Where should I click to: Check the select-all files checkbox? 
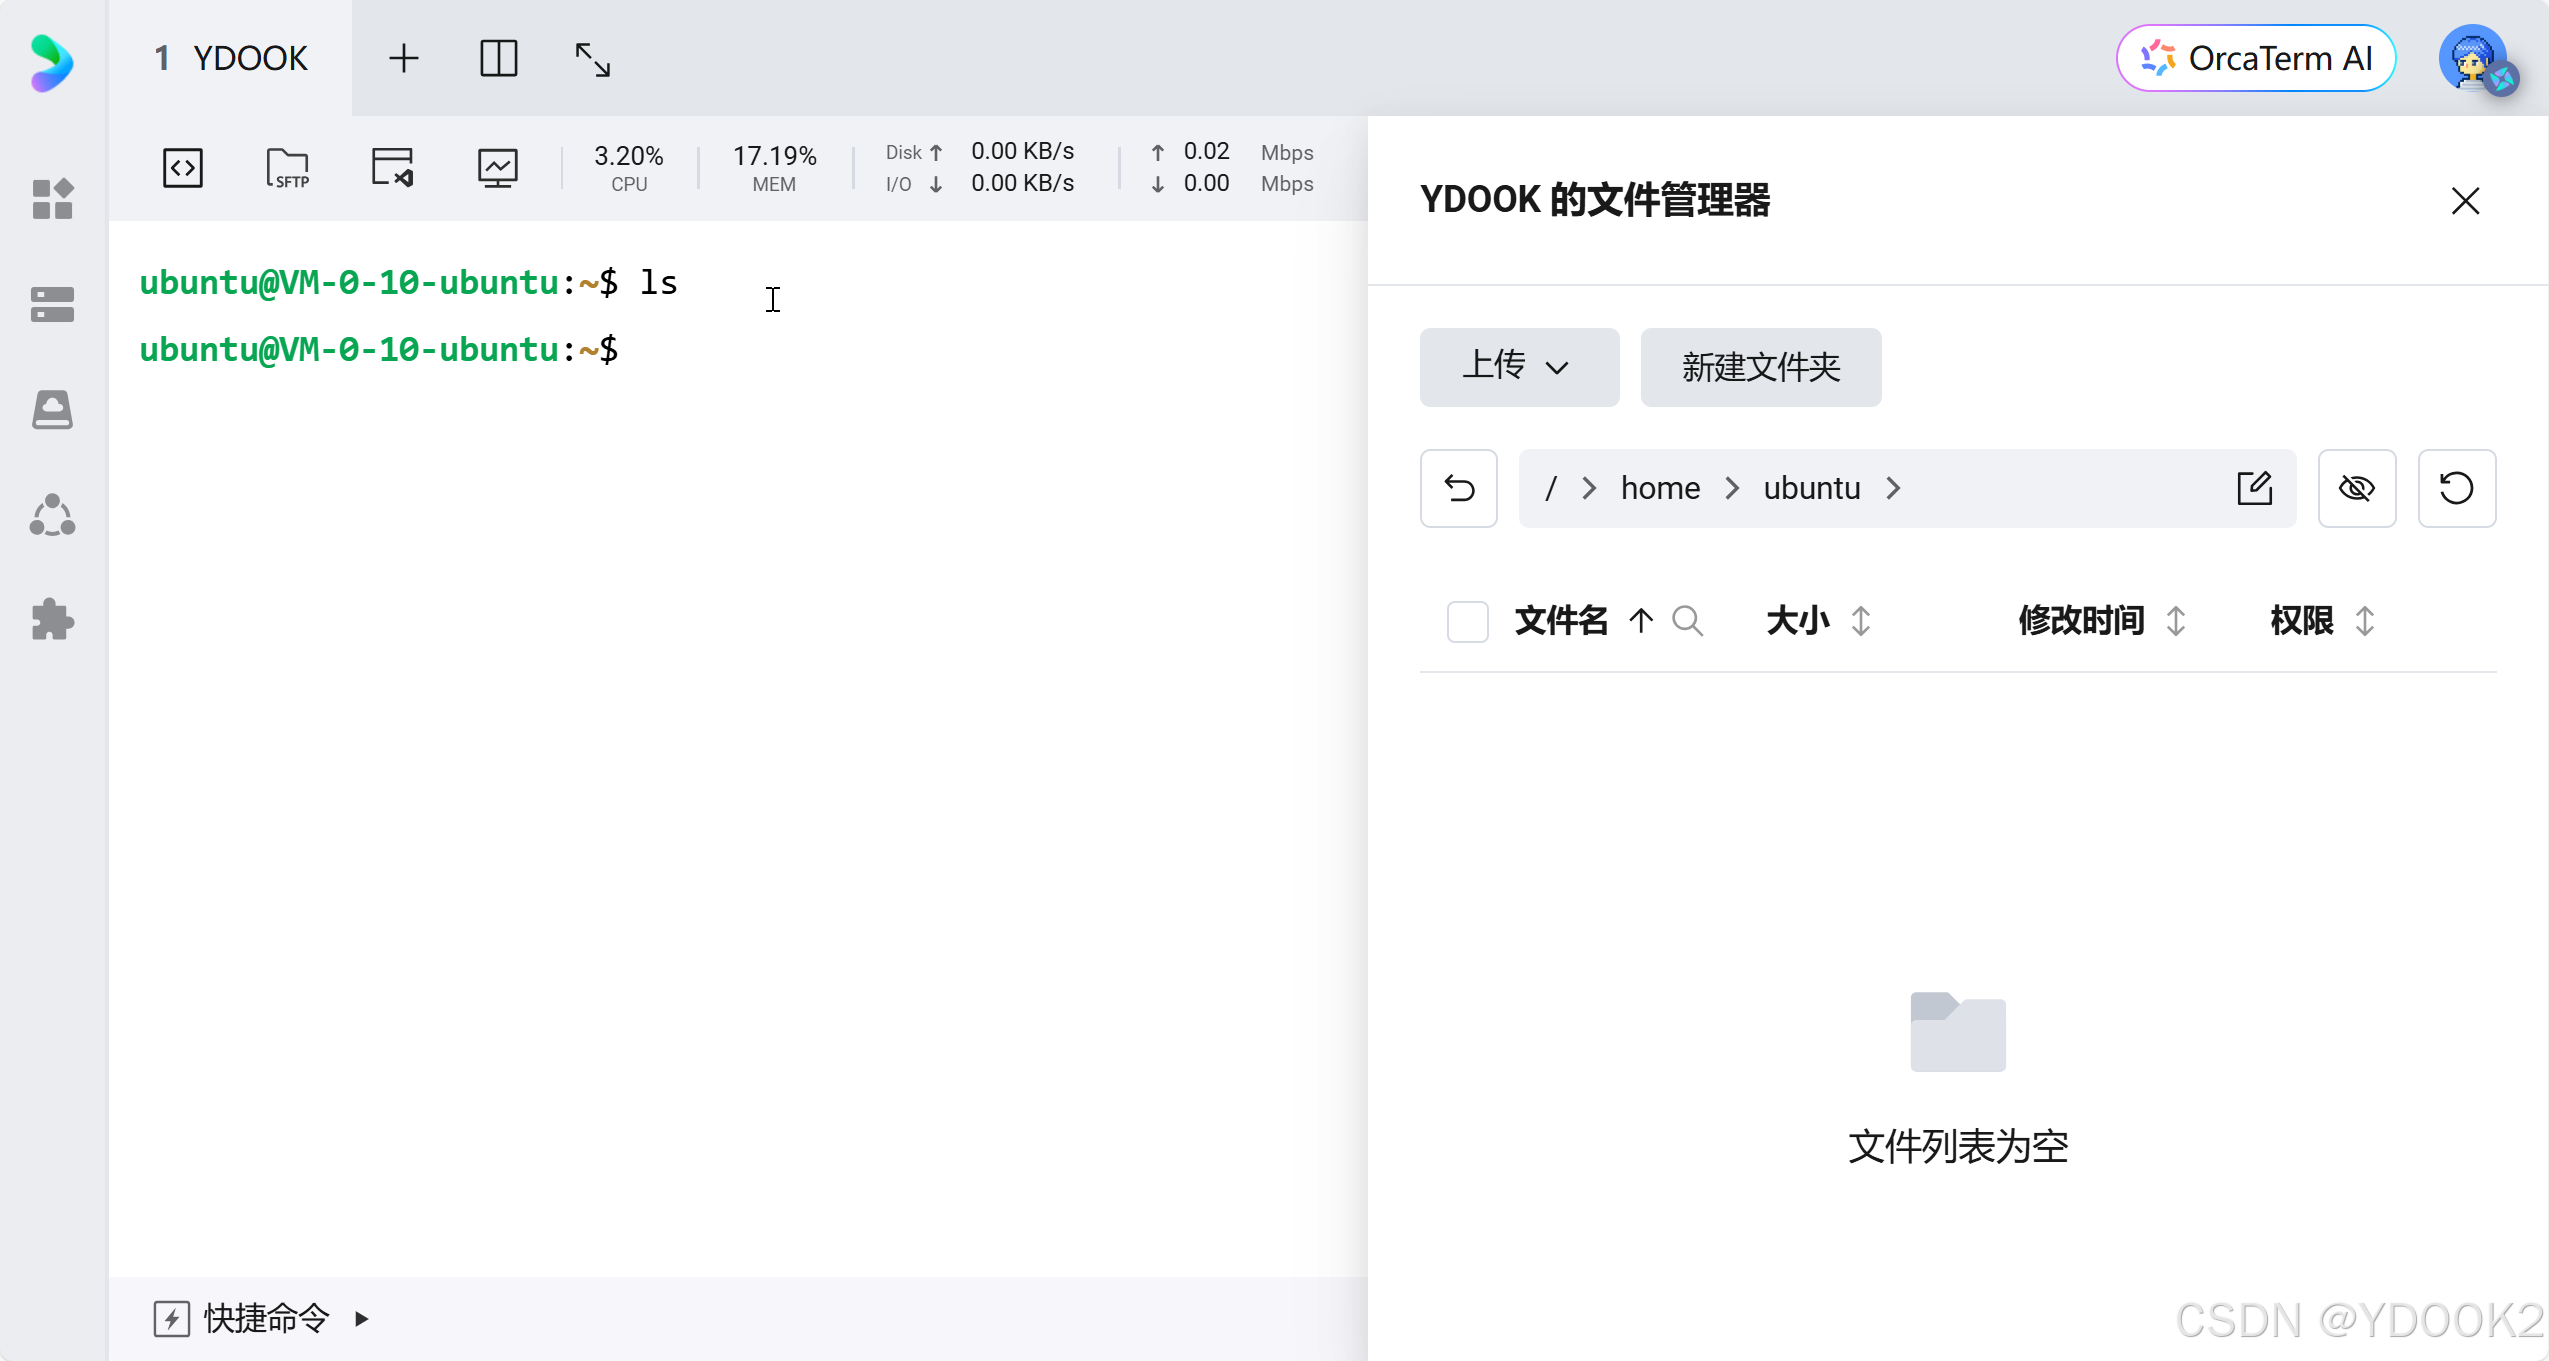(1467, 621)
